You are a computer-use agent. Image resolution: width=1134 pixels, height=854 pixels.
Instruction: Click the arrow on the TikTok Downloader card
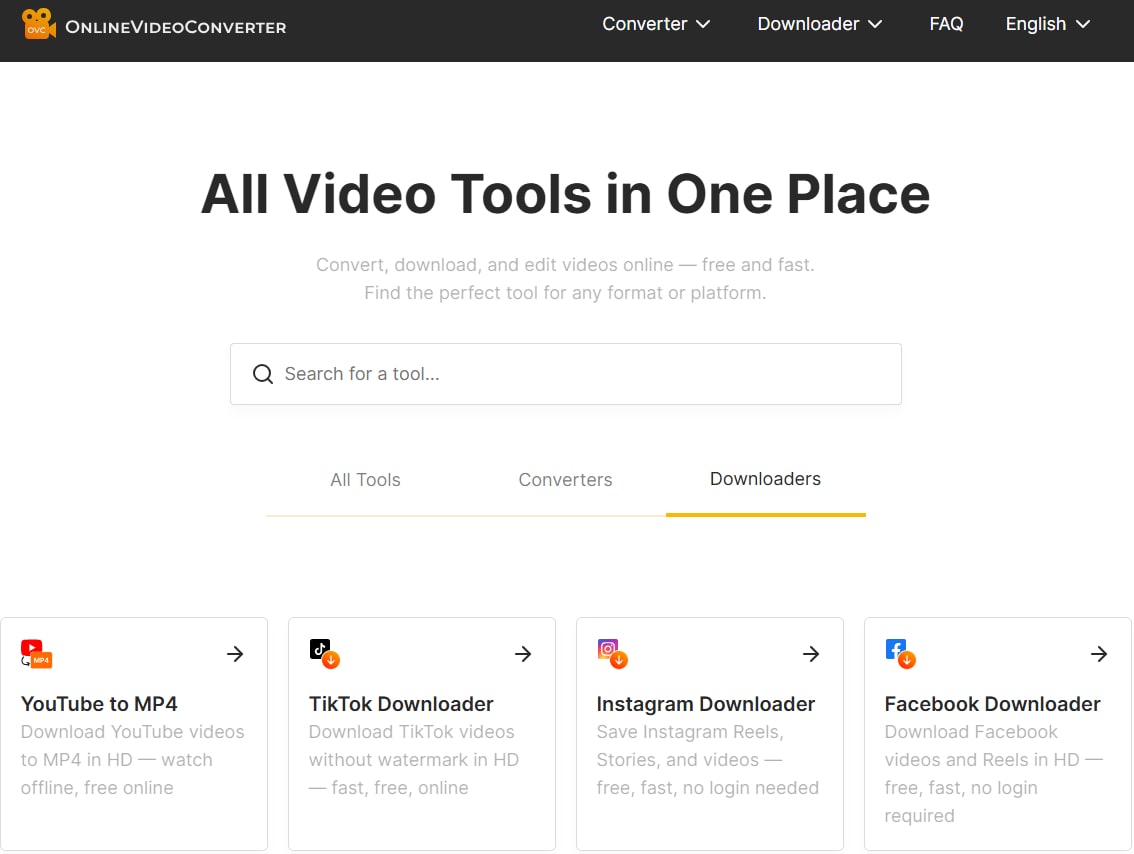click(523, 654)
